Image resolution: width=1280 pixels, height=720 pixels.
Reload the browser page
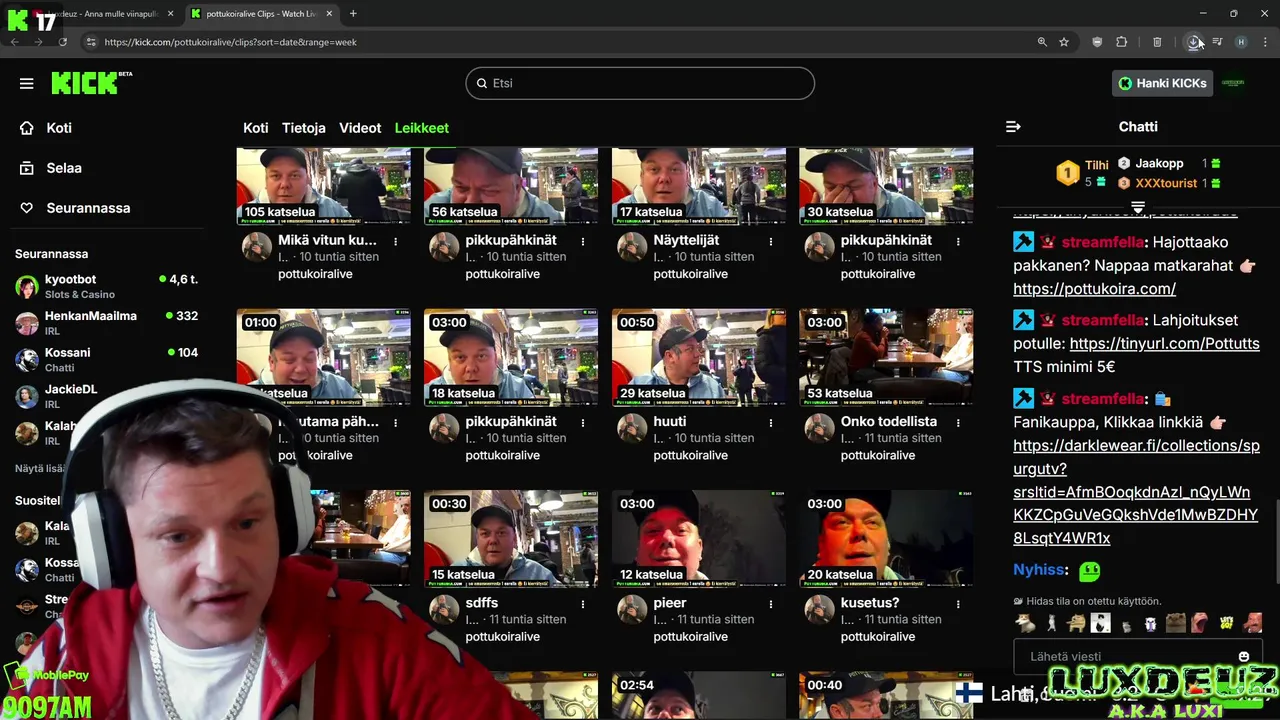click(62, 42)
